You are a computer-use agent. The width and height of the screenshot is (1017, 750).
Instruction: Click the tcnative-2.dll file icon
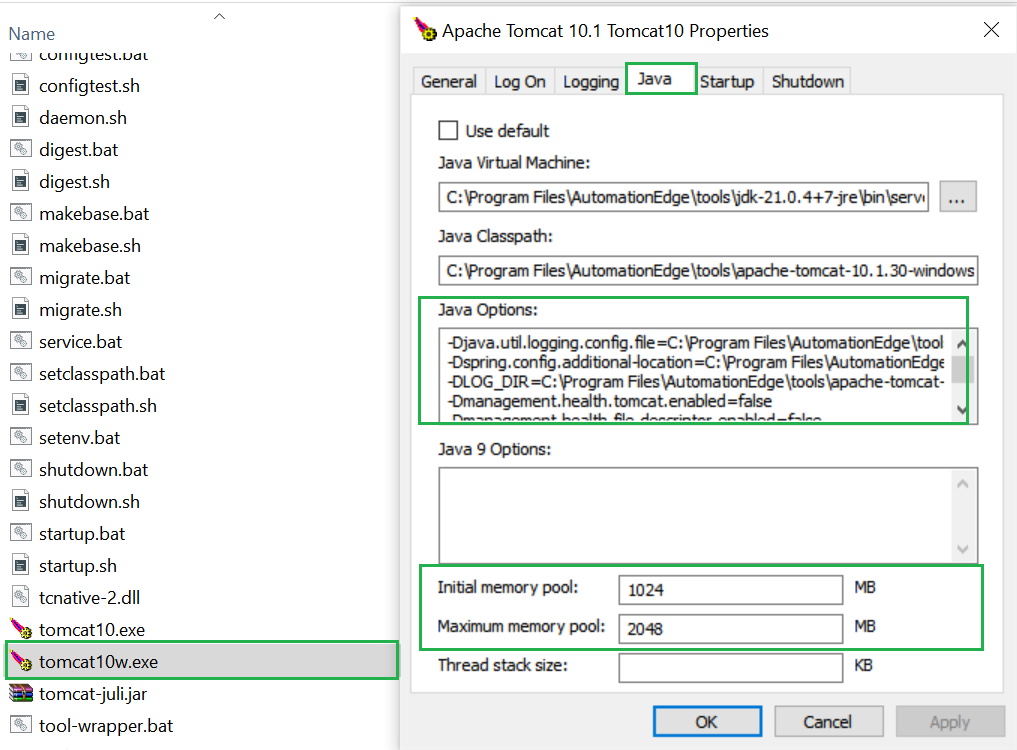point(21,597)
